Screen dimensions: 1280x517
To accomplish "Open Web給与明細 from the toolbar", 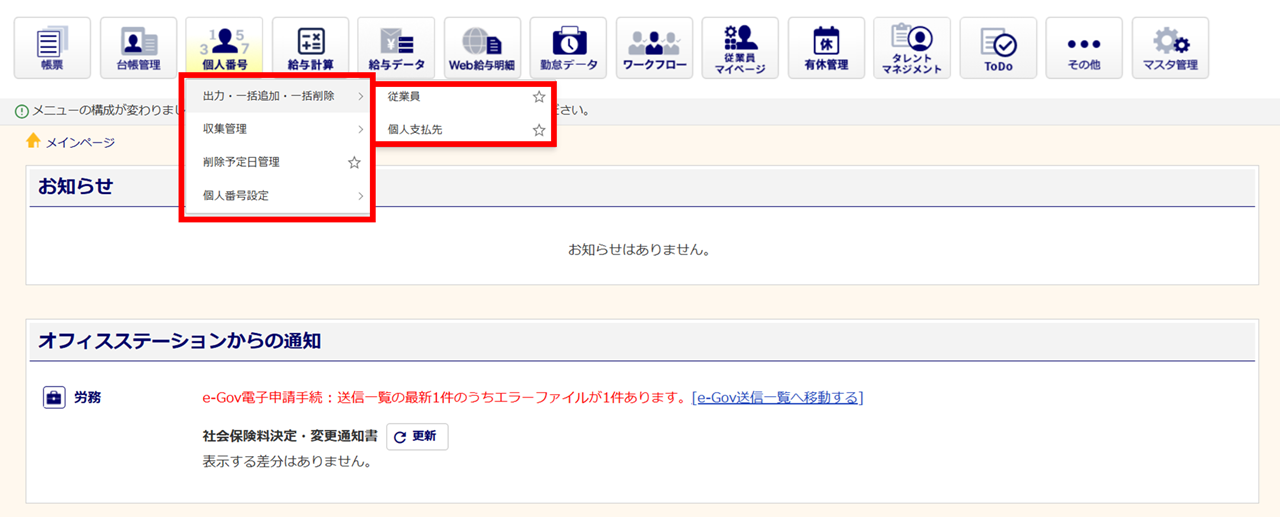I will click(481, 48).
